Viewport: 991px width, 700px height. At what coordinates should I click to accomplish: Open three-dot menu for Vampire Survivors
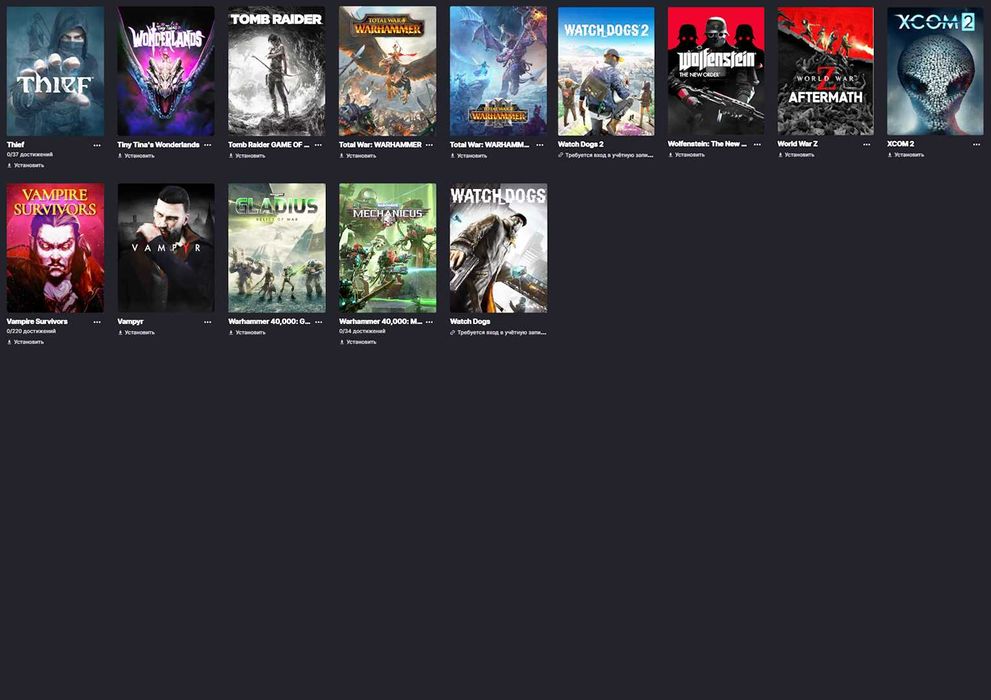(x=97, y=322)
